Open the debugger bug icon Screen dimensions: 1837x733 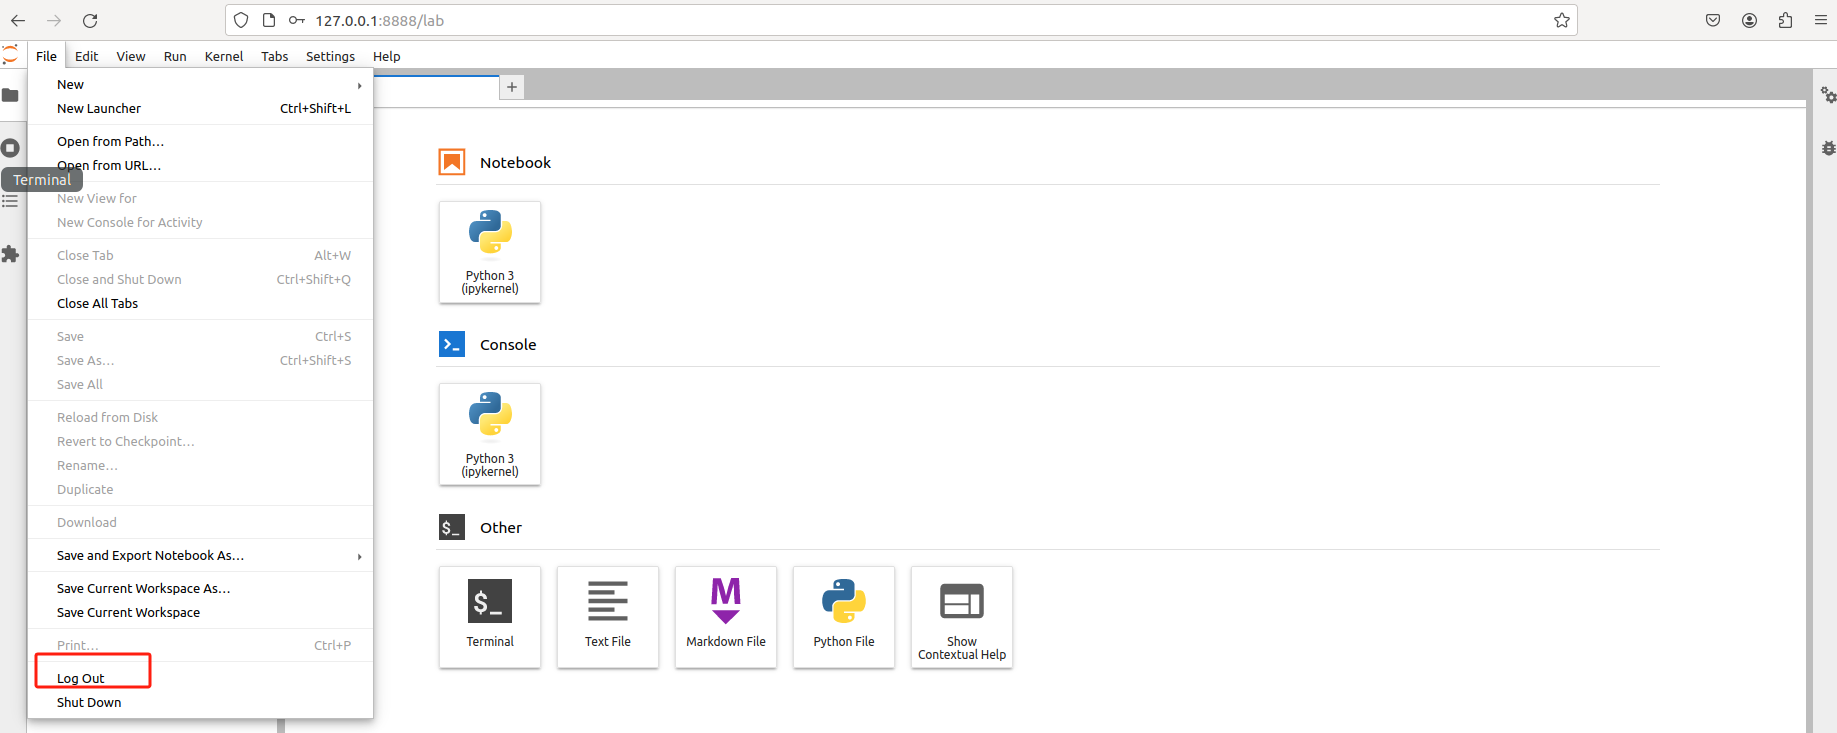pyautogui.click(x=1828, y=148)
